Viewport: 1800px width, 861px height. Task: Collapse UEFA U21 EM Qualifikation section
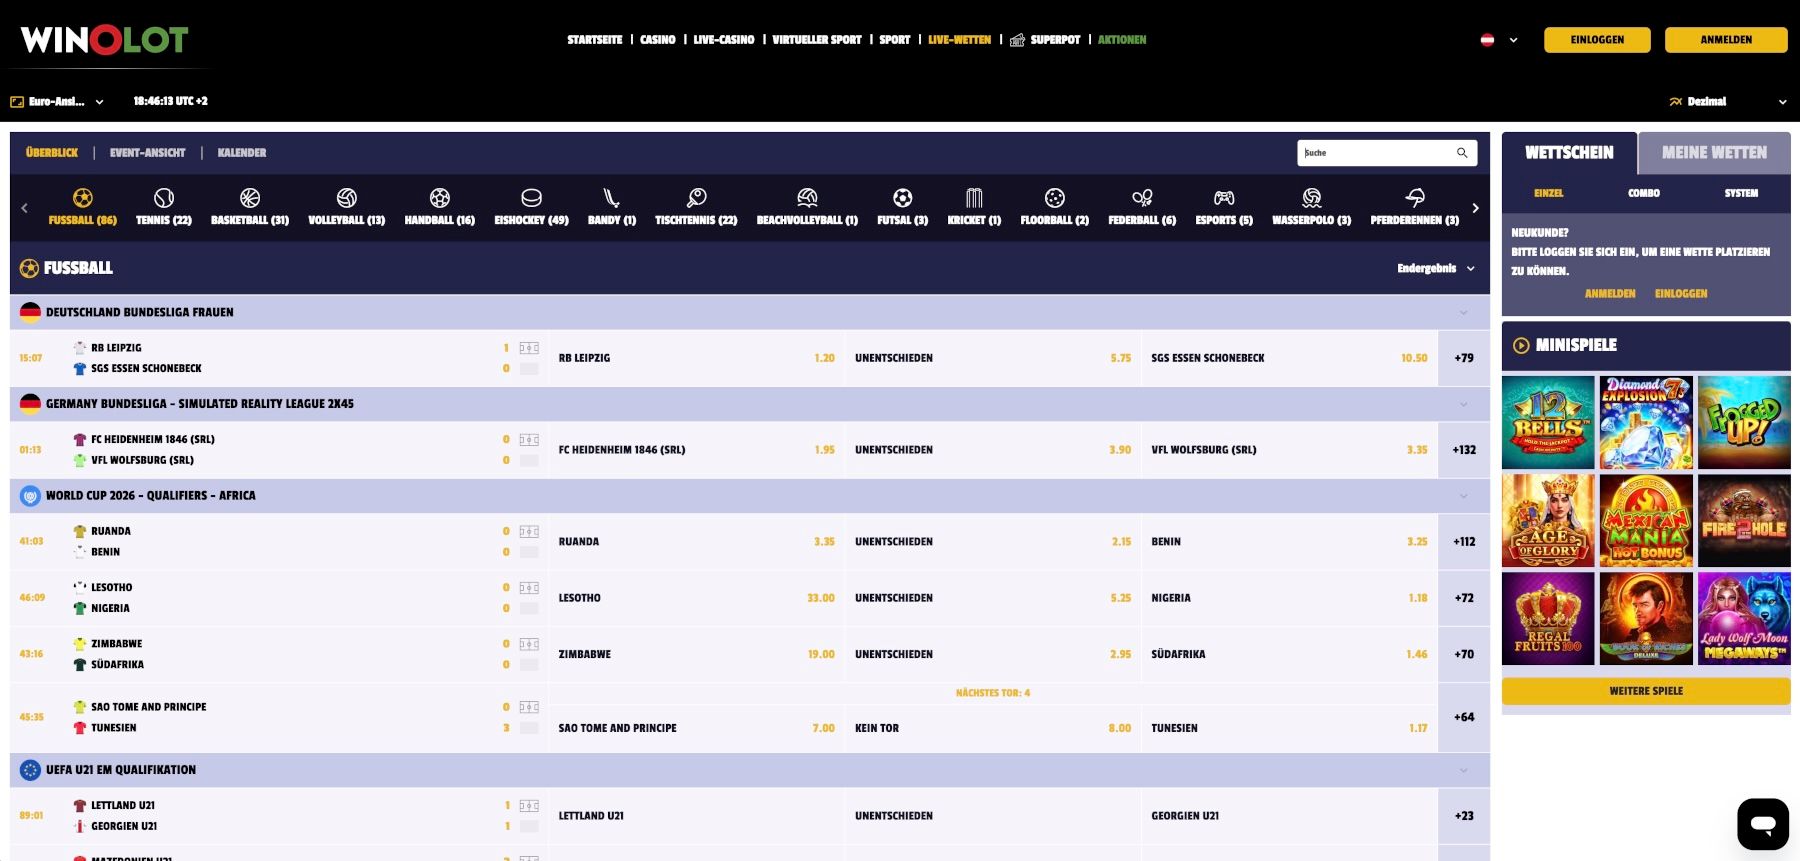click(x=1463, y=770)
